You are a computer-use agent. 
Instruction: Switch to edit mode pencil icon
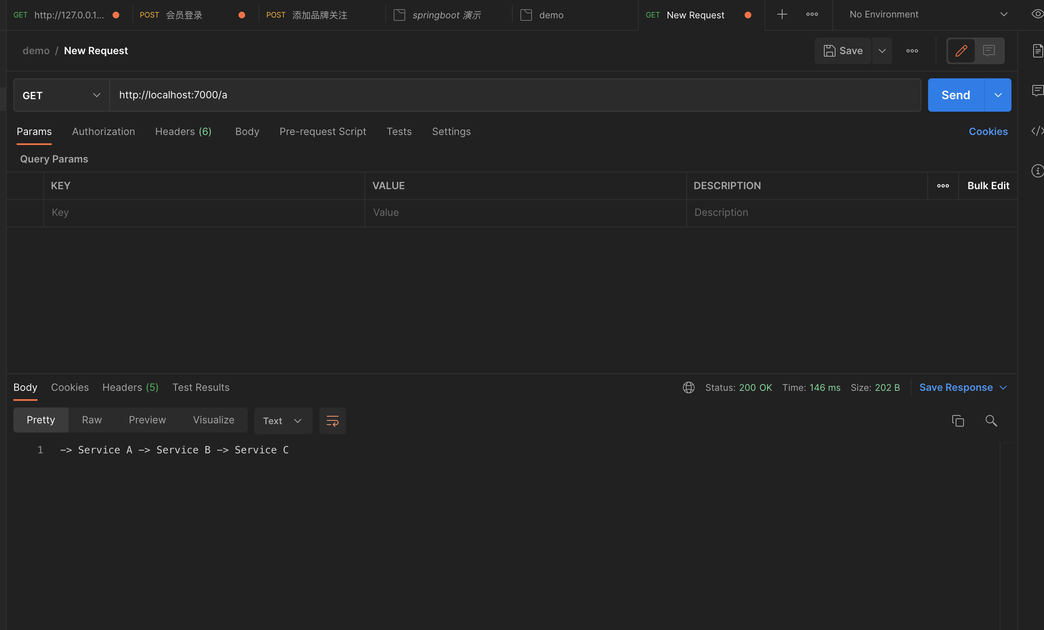point(961,51)
